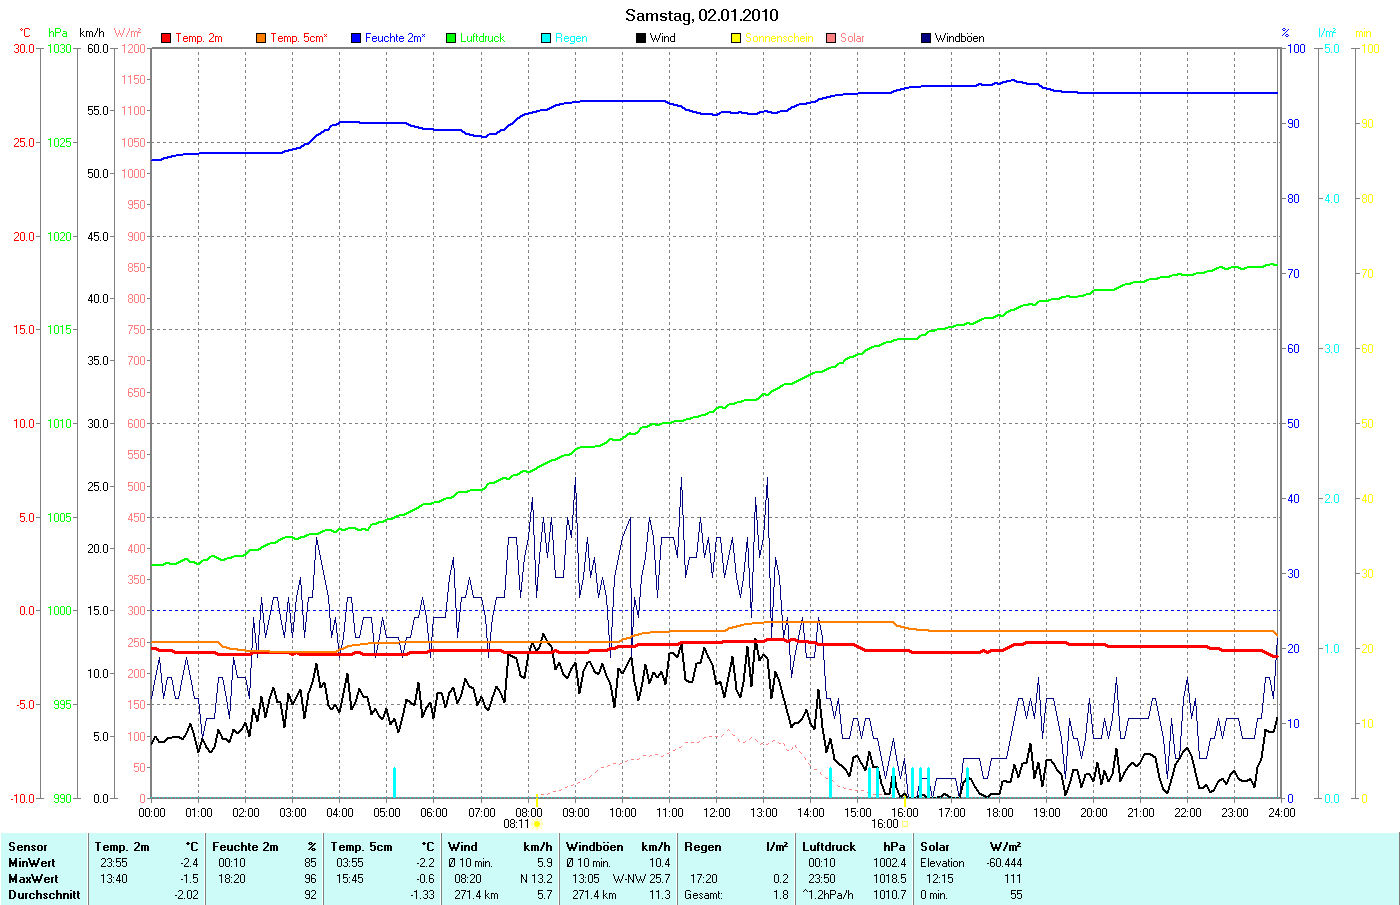1400x905 pixels.
Task: Click the Regen Gesamt value 1.8
Action: (780, 895)
